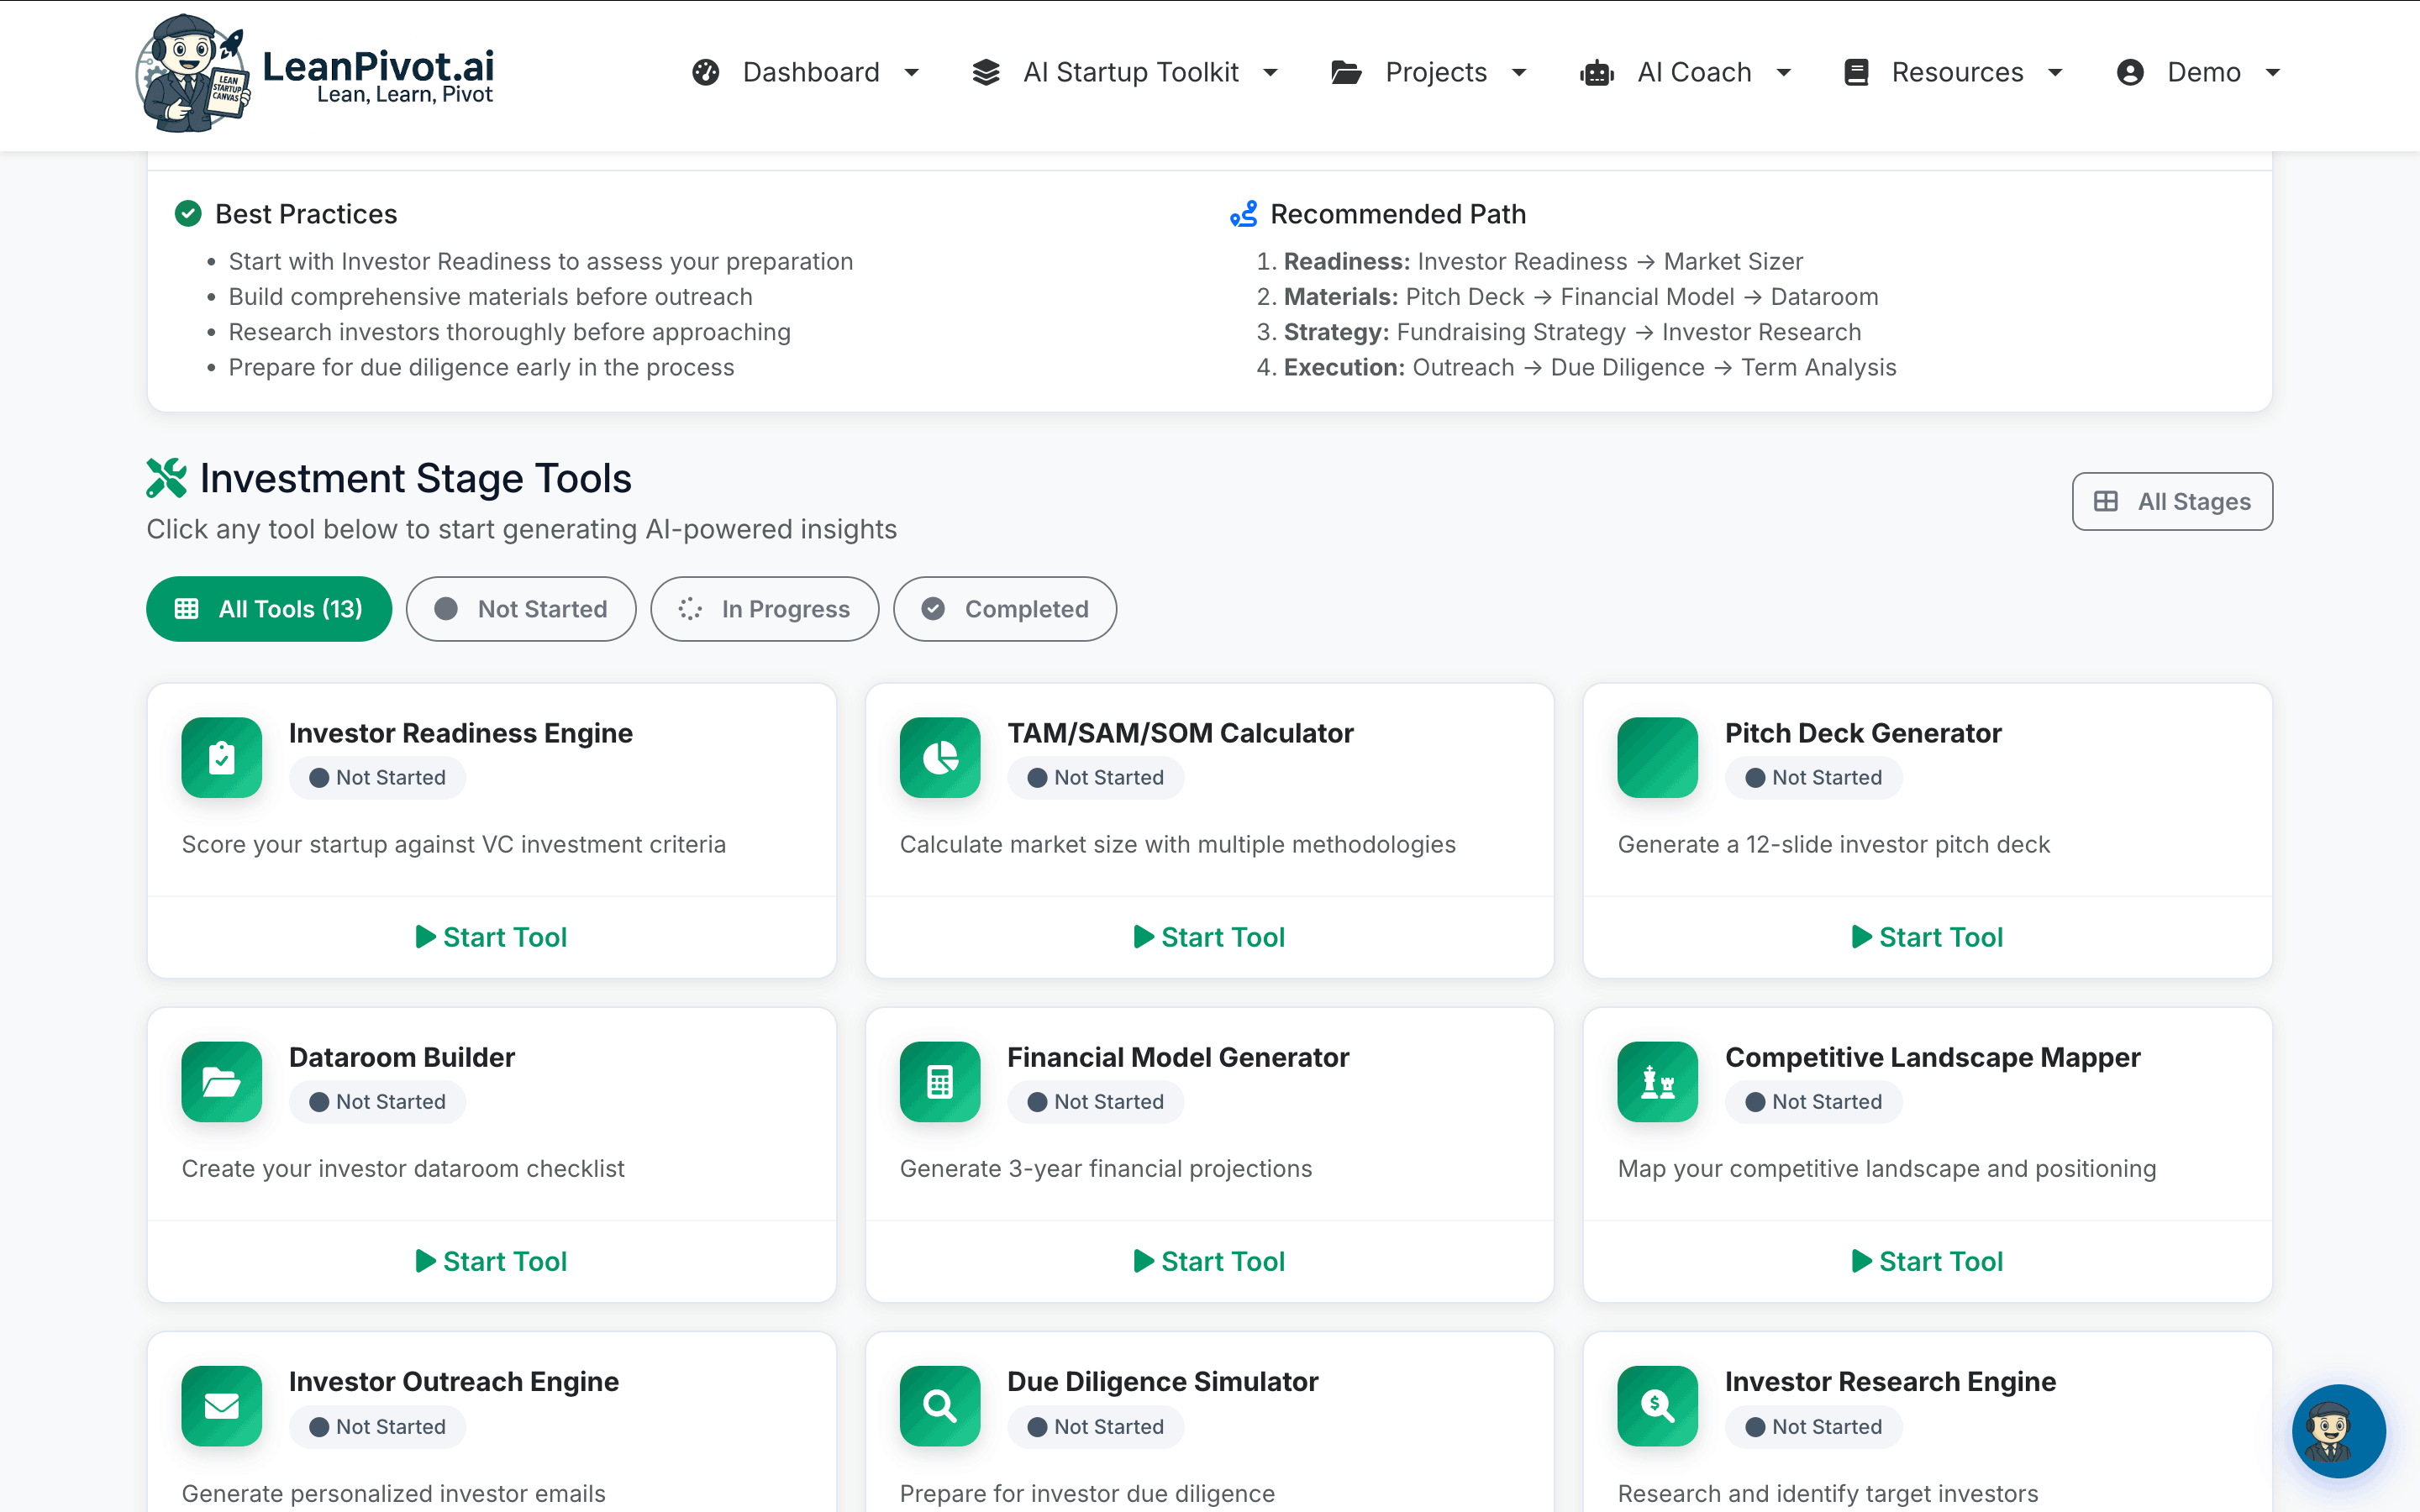This screenshot has height=1512, width=2420.
Task: Open the Investor Readiness Engine clipboard icon
Action: (221, 758)
